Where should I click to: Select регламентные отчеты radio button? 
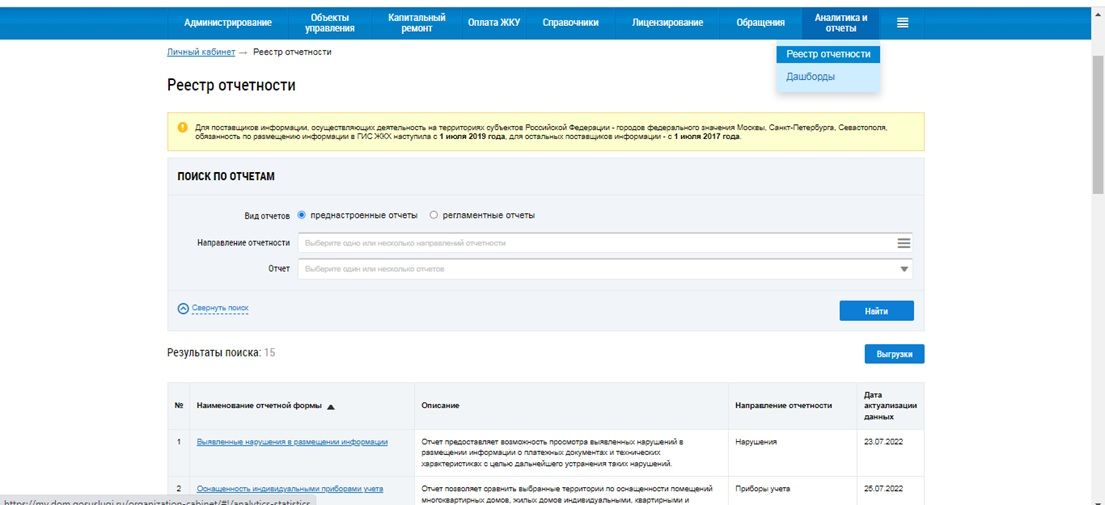pos(434,215)
